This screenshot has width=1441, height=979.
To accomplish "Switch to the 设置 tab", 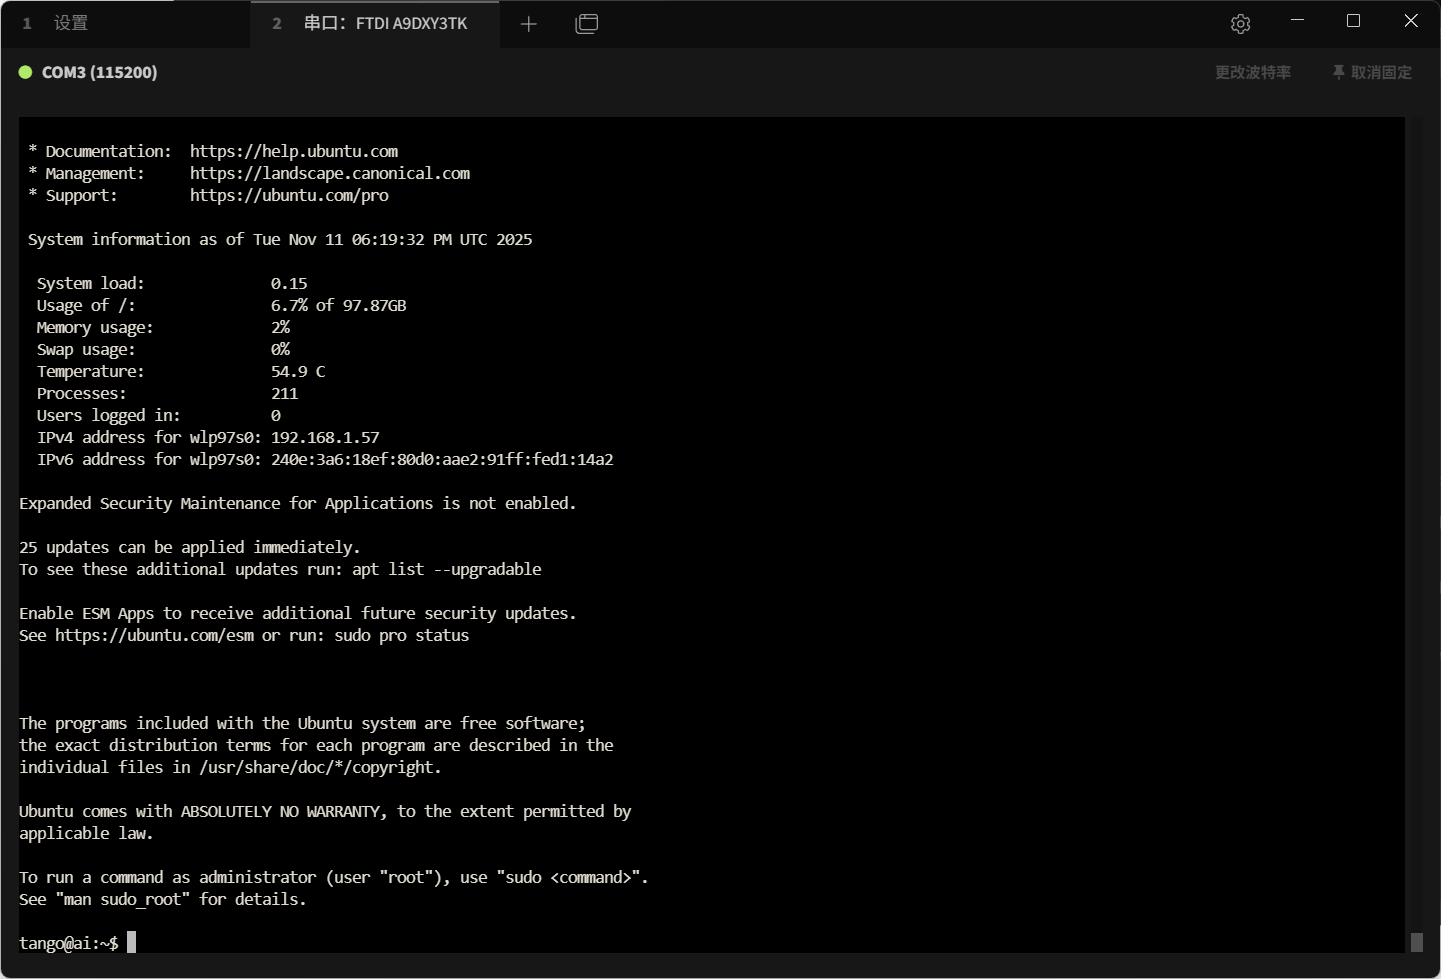I will point(70,23).
